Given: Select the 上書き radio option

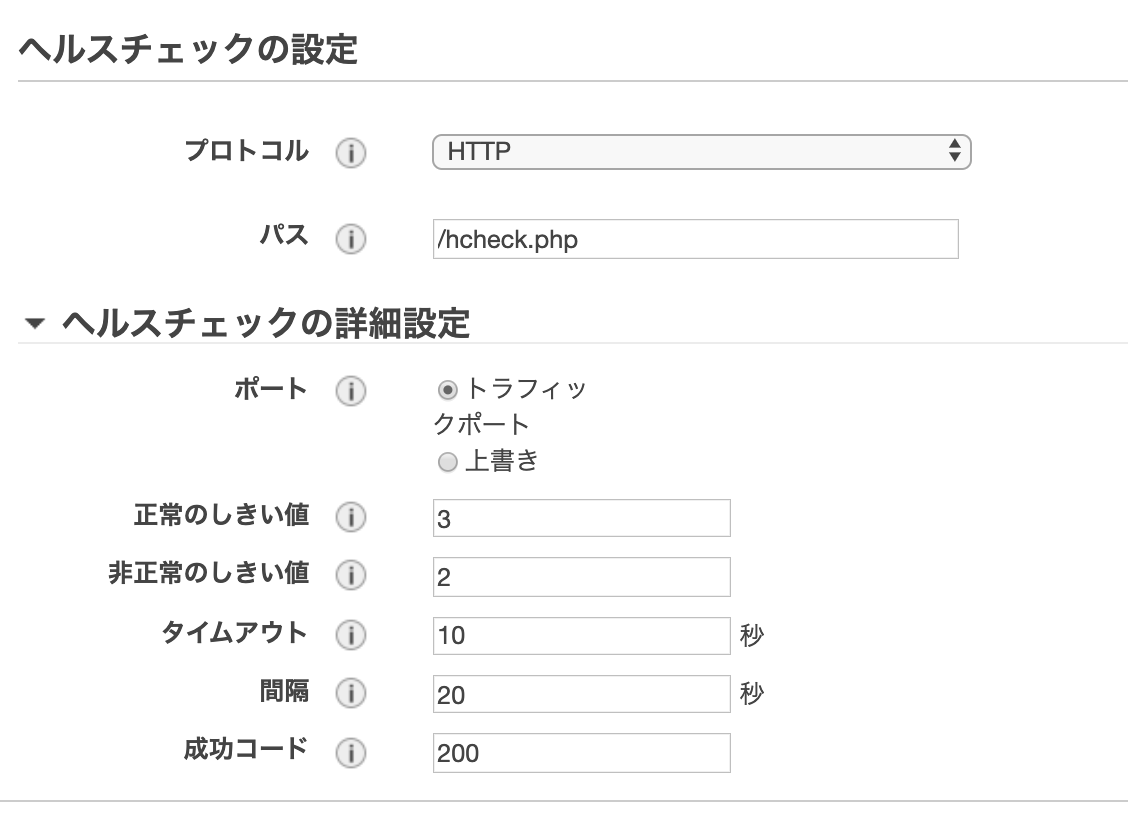Looking at the screenshot, I should [x=447, y=462].
